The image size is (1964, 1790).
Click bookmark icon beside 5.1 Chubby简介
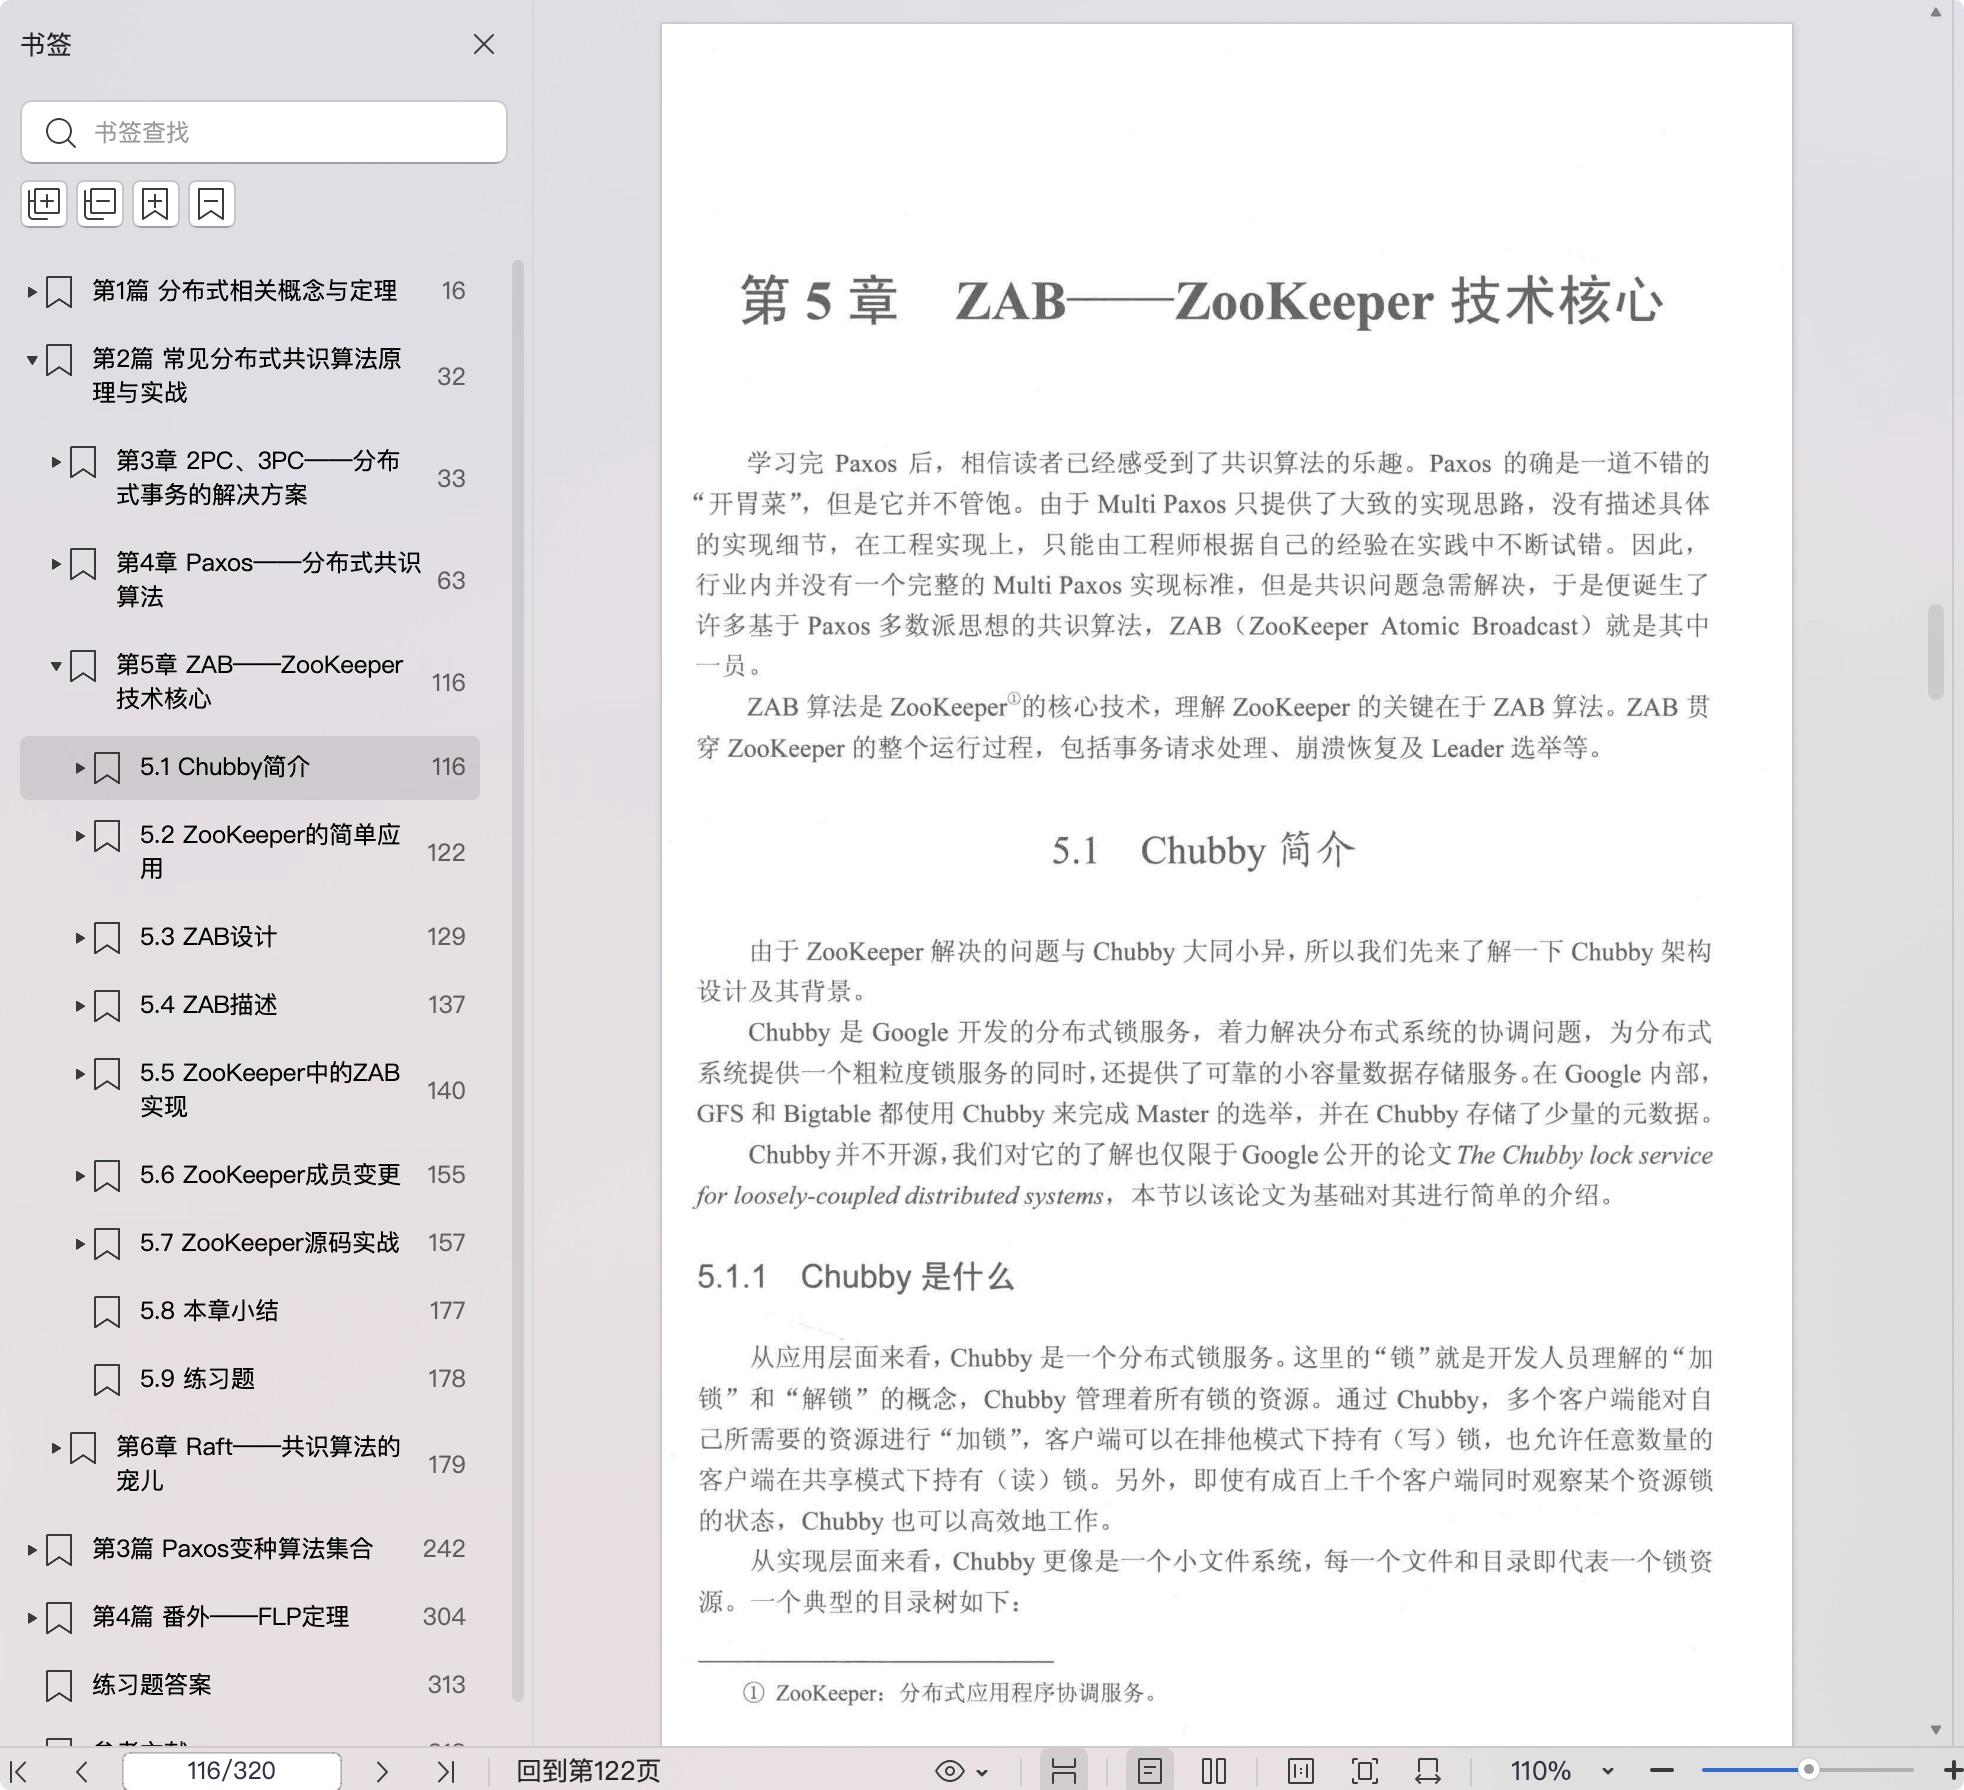tap(107, 768)
